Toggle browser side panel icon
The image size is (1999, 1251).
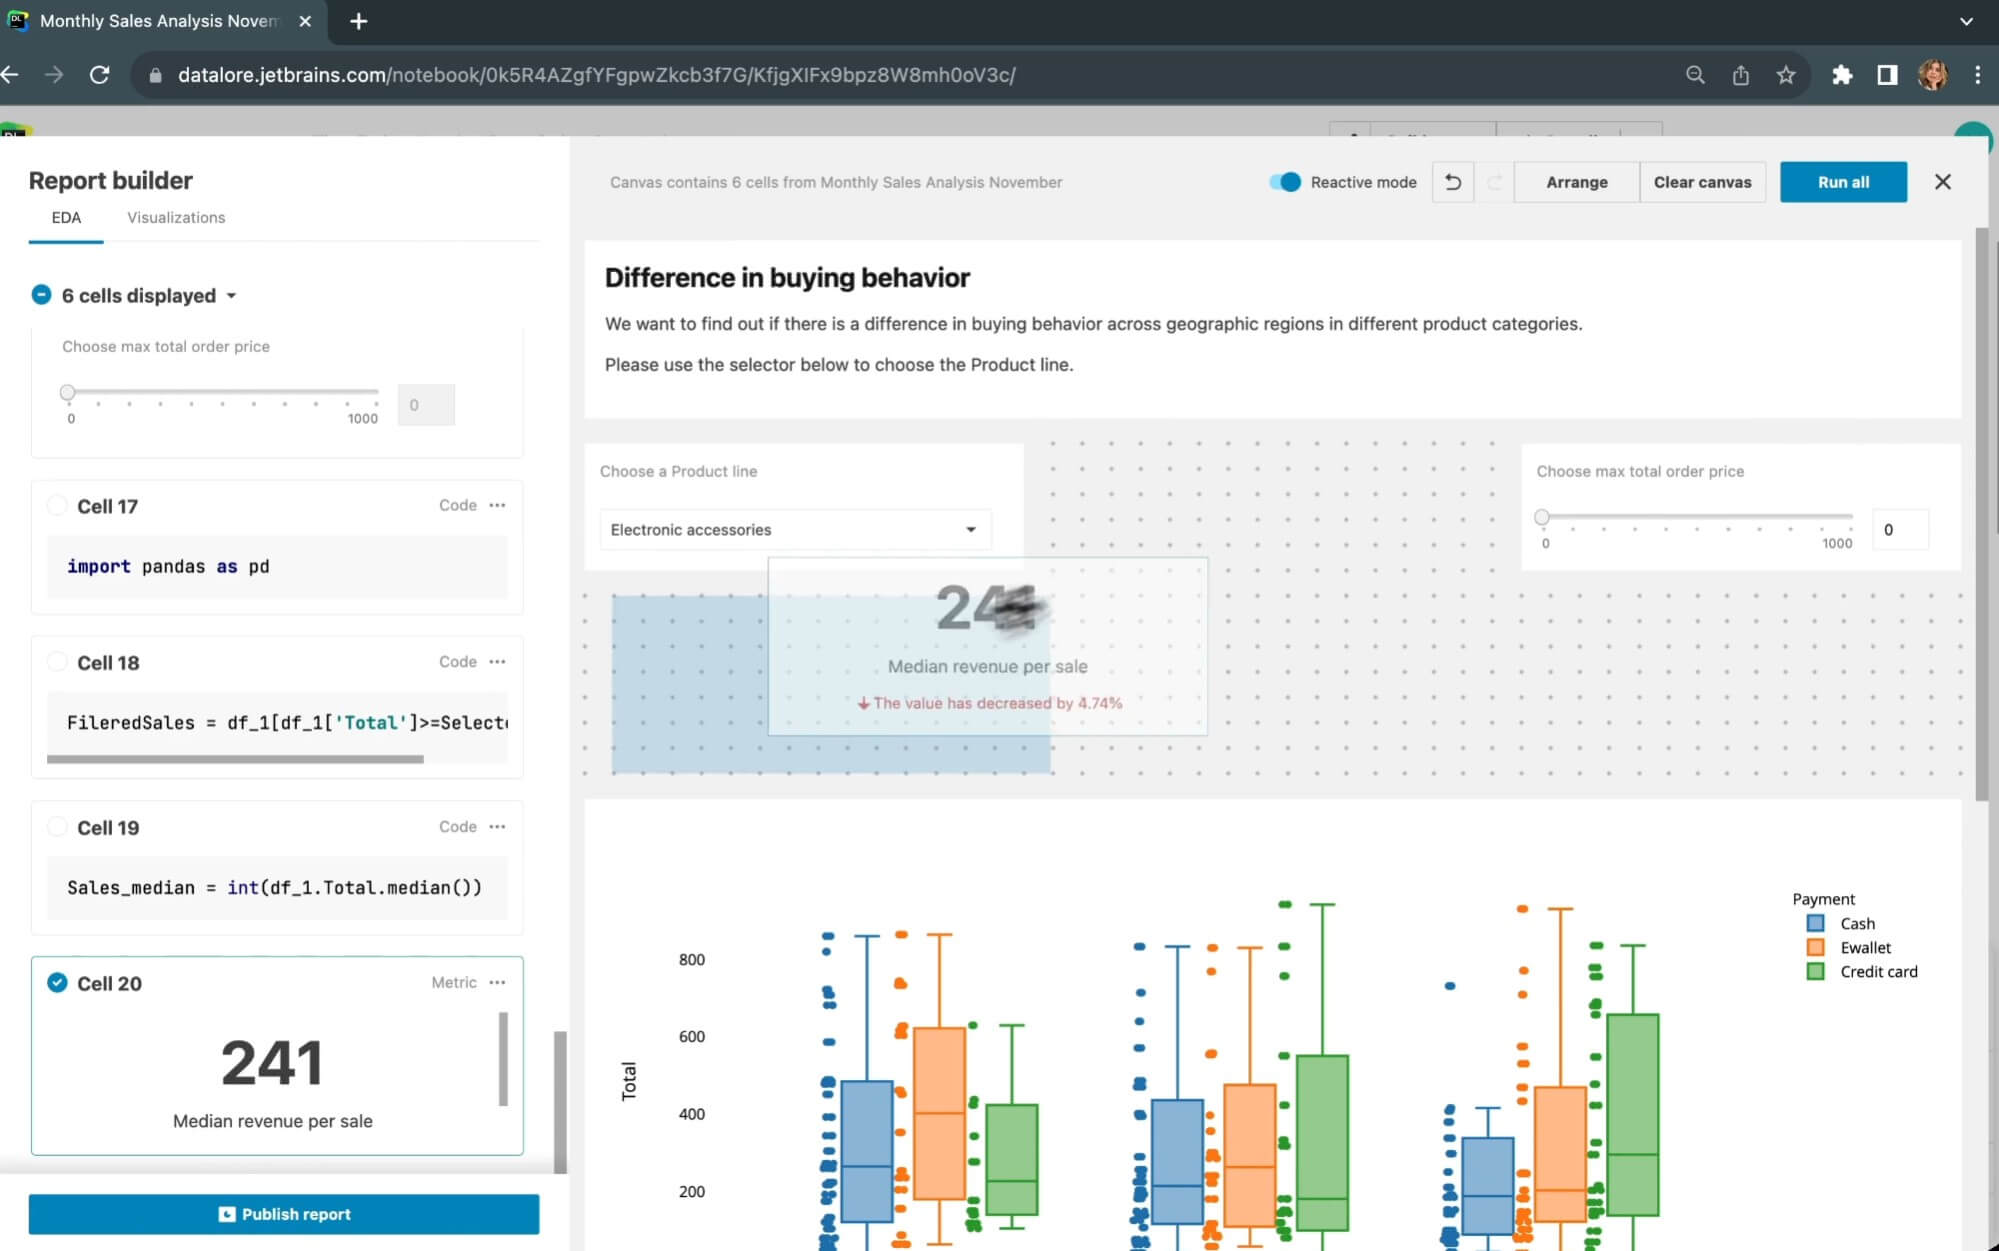click(x=1887, y=75)
